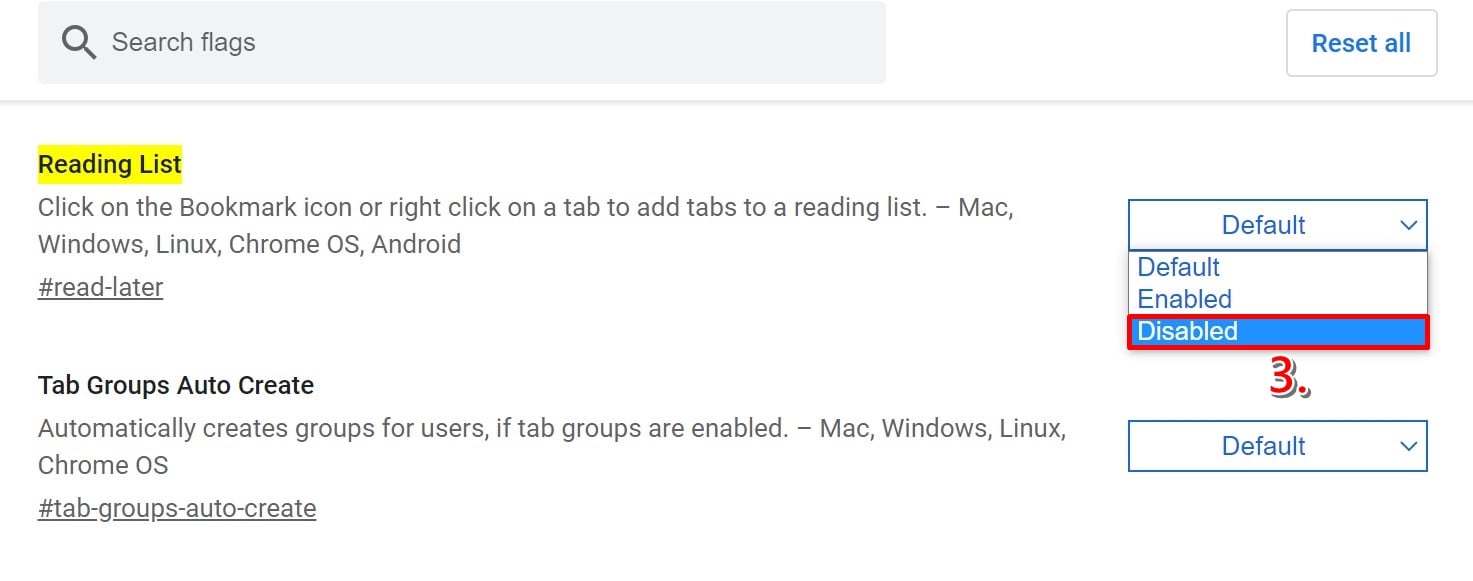The width and height of the screenshot is (1473, 581).
Task: Focus the Search flags input field
Action: [461, 42]
